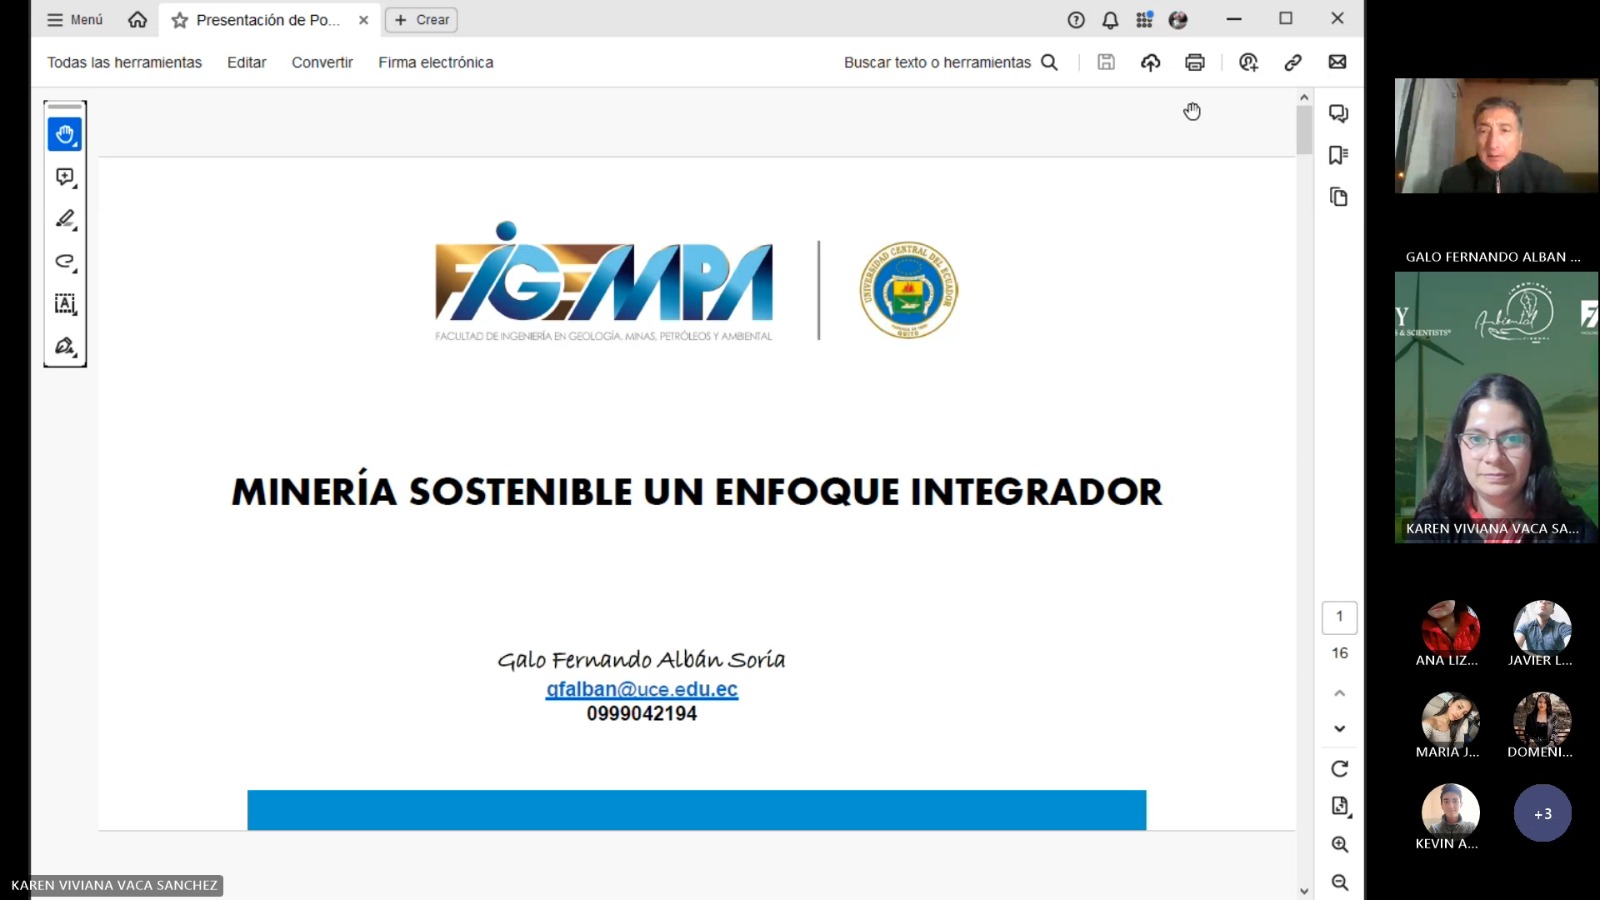Click the current page number box
The height and width of the screenshot is (900, 1600).
click(1340, 617)
